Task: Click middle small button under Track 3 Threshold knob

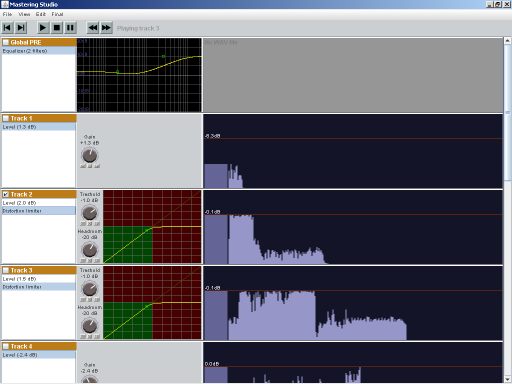Action: [x=90, y=299]
